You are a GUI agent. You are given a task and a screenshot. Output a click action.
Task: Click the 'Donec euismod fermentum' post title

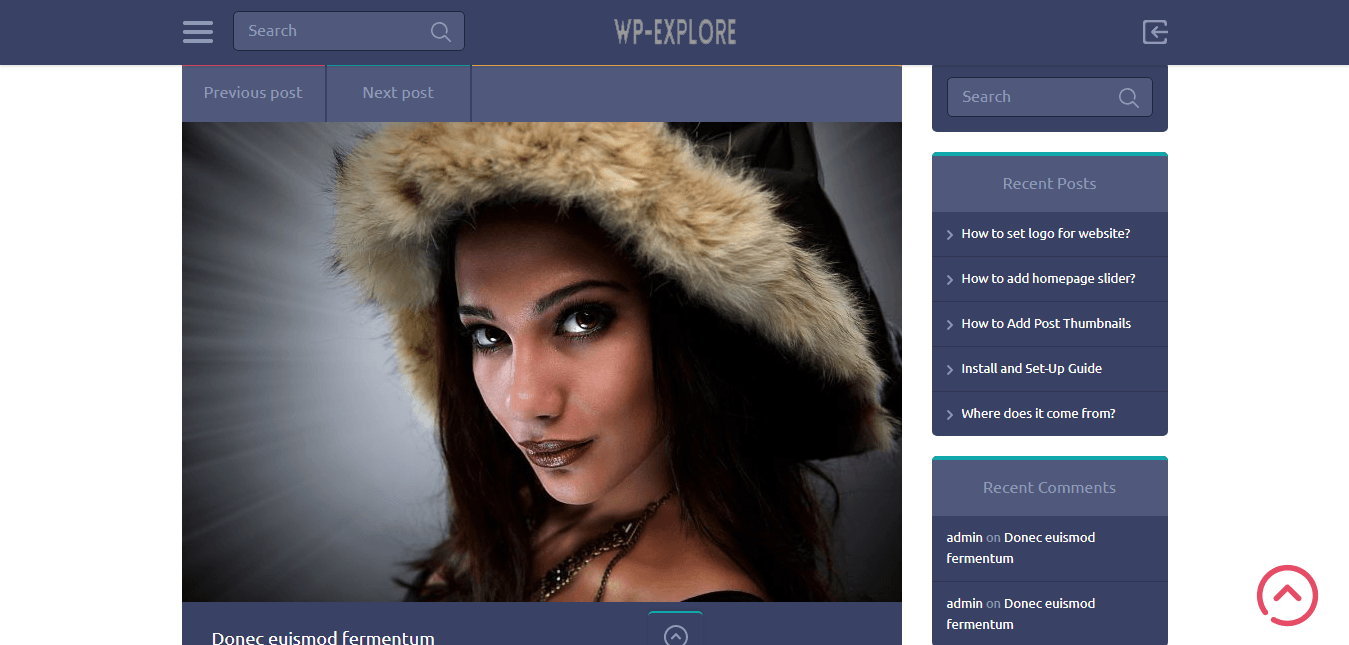pos(323,637)
